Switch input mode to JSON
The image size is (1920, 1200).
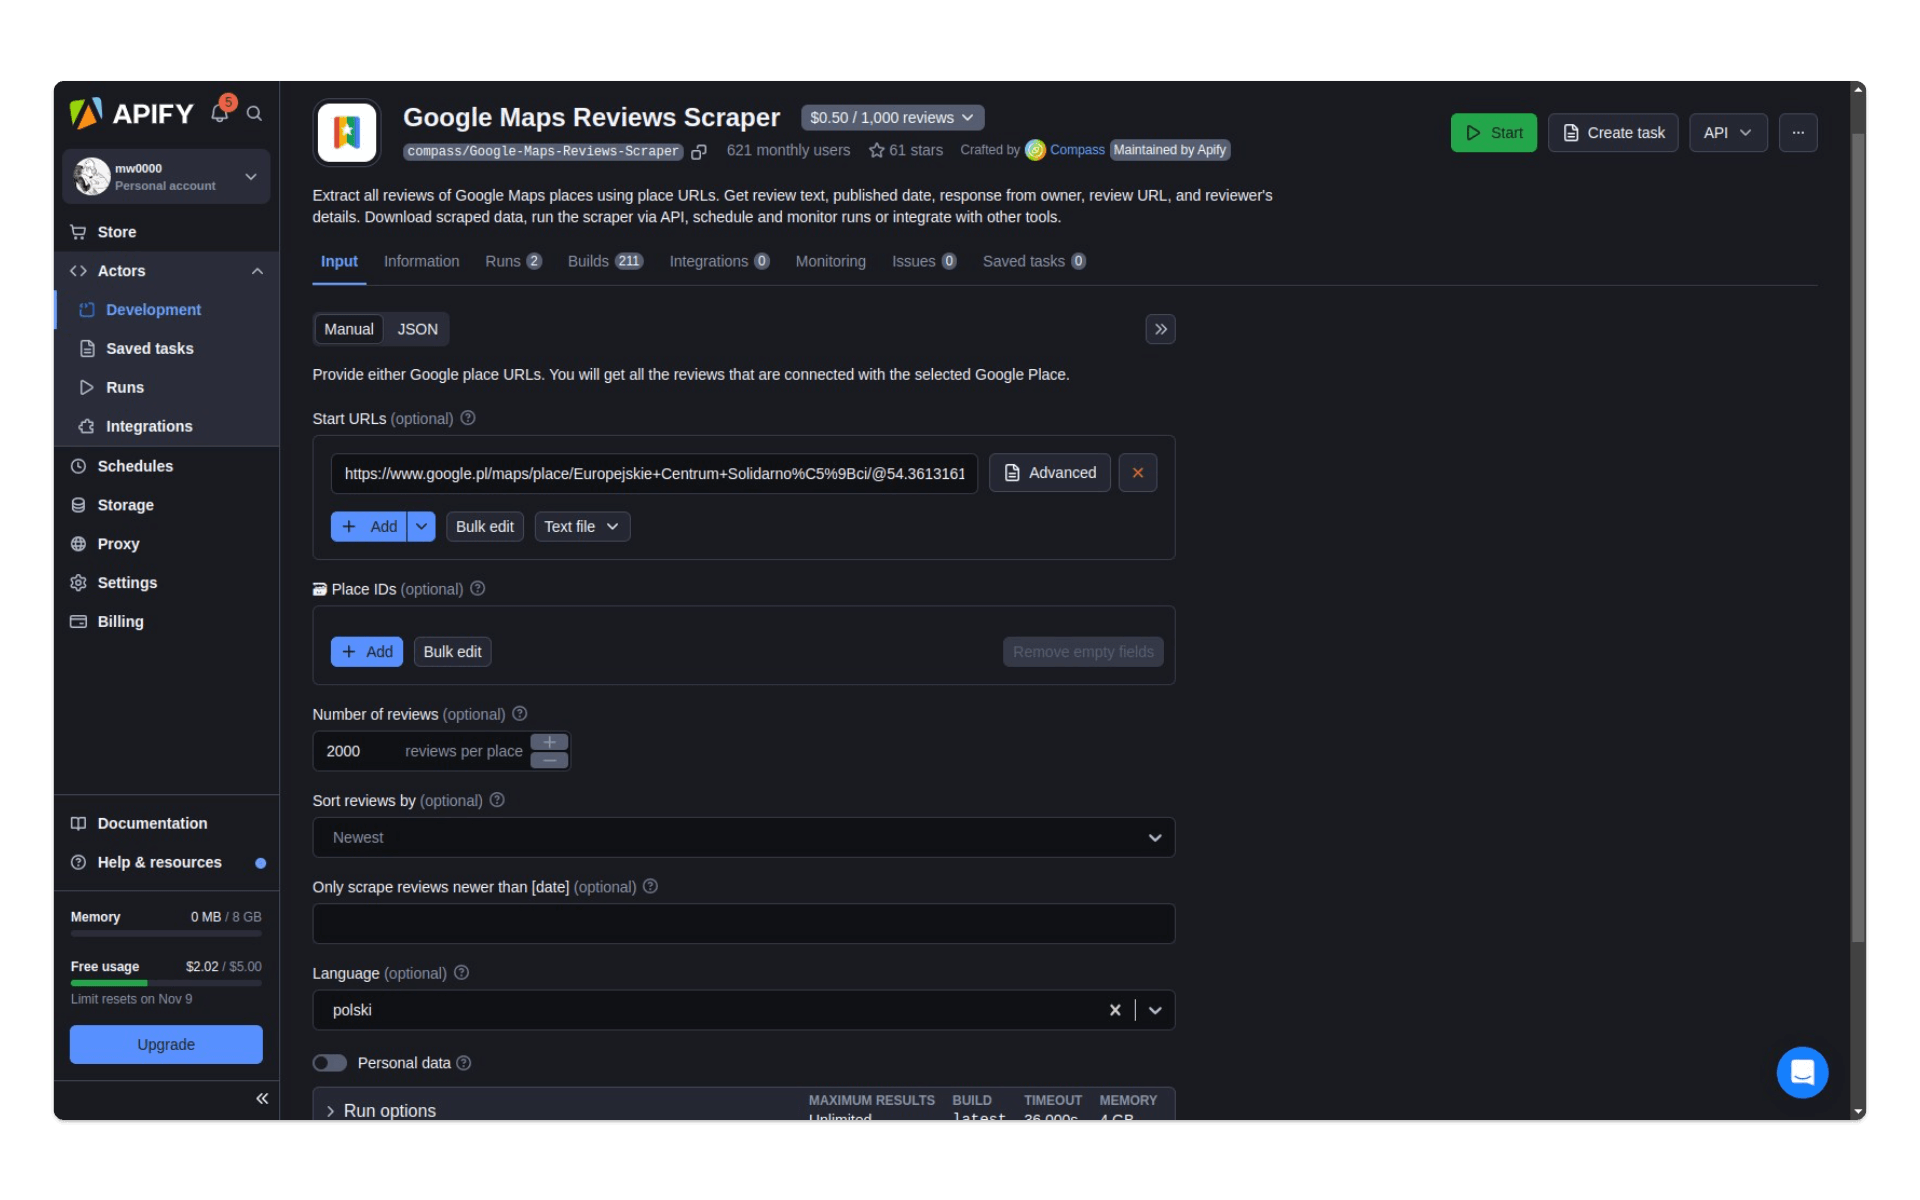click(x=417, y=329)
